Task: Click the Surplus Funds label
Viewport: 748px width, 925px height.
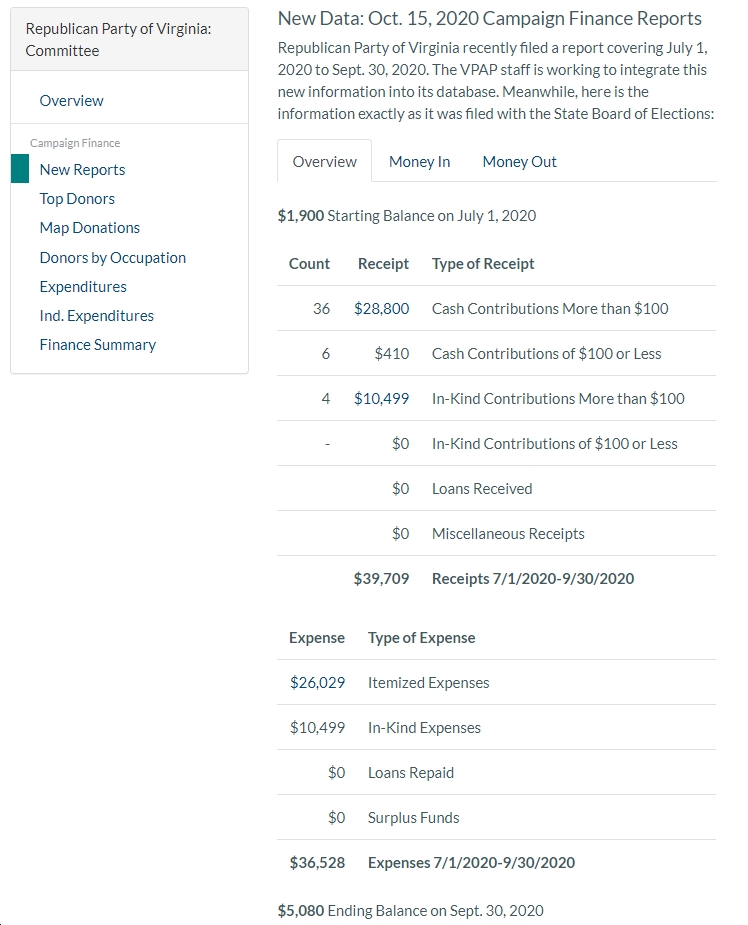Action: pyautogui.click(x=414, y=818)
